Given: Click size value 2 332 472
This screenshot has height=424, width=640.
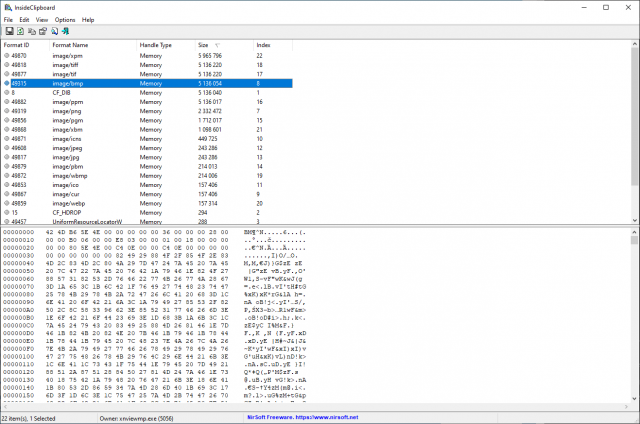Looking at the screenshot, I should [x=210, y=111].
